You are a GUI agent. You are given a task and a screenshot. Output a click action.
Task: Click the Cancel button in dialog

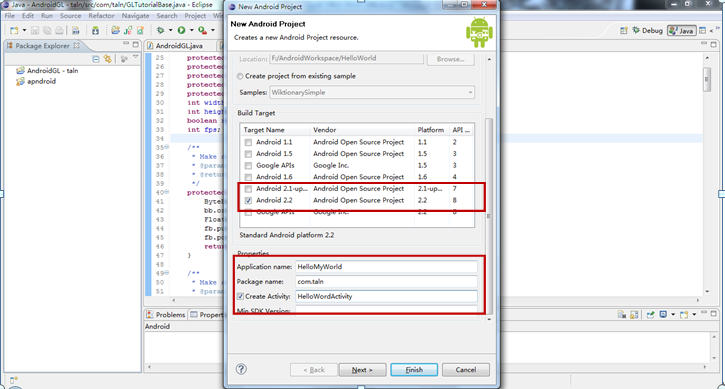click(x=466, y=370)
